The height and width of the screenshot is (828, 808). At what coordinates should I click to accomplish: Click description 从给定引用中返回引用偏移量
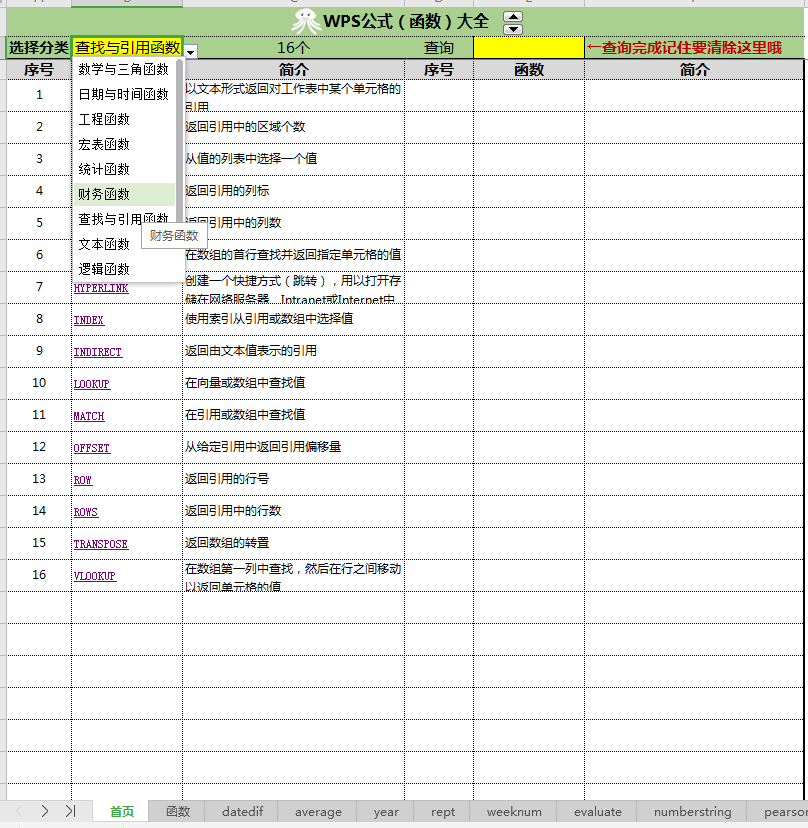(x=263, y=447)
